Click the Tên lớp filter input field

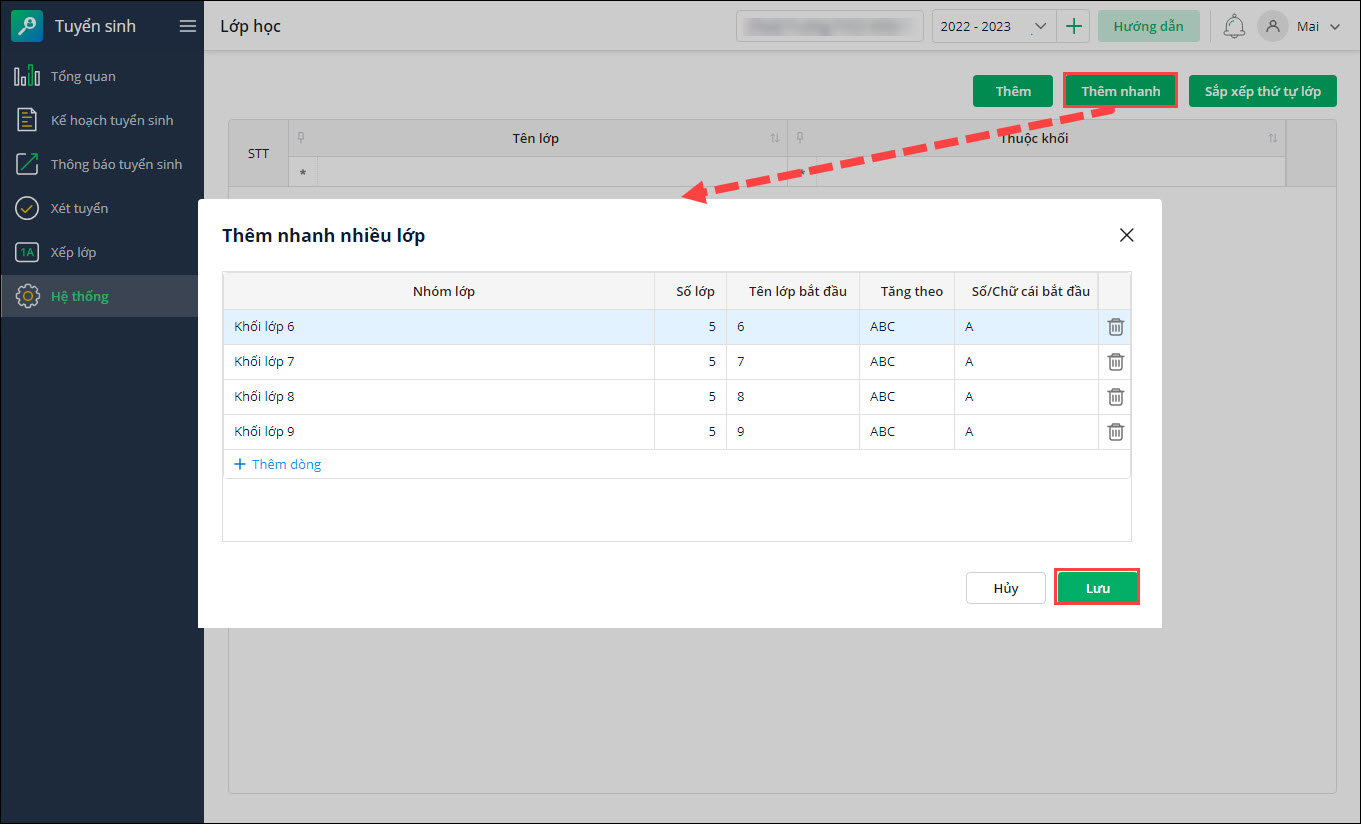click(552, 172)
